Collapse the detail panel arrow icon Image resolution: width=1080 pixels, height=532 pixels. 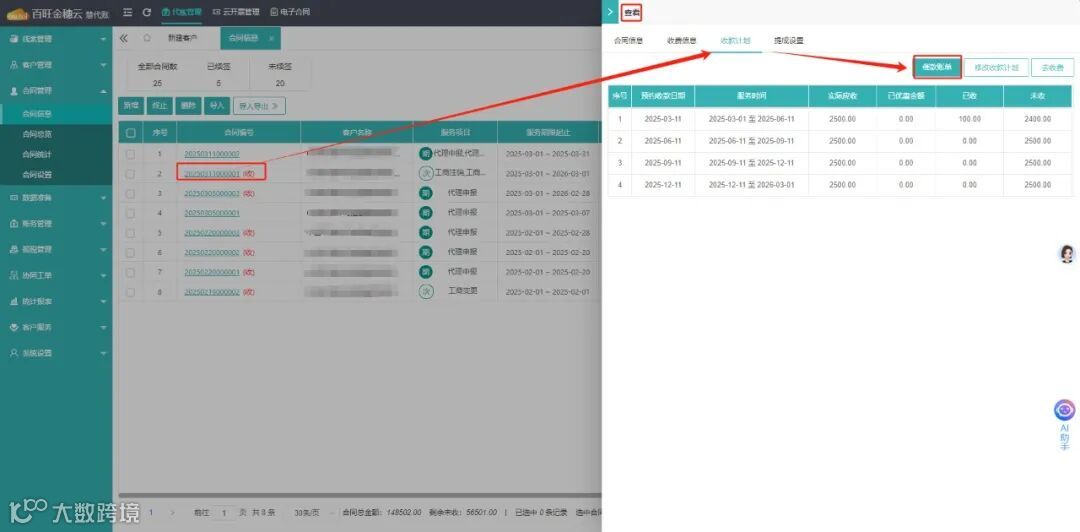point(610,12)
